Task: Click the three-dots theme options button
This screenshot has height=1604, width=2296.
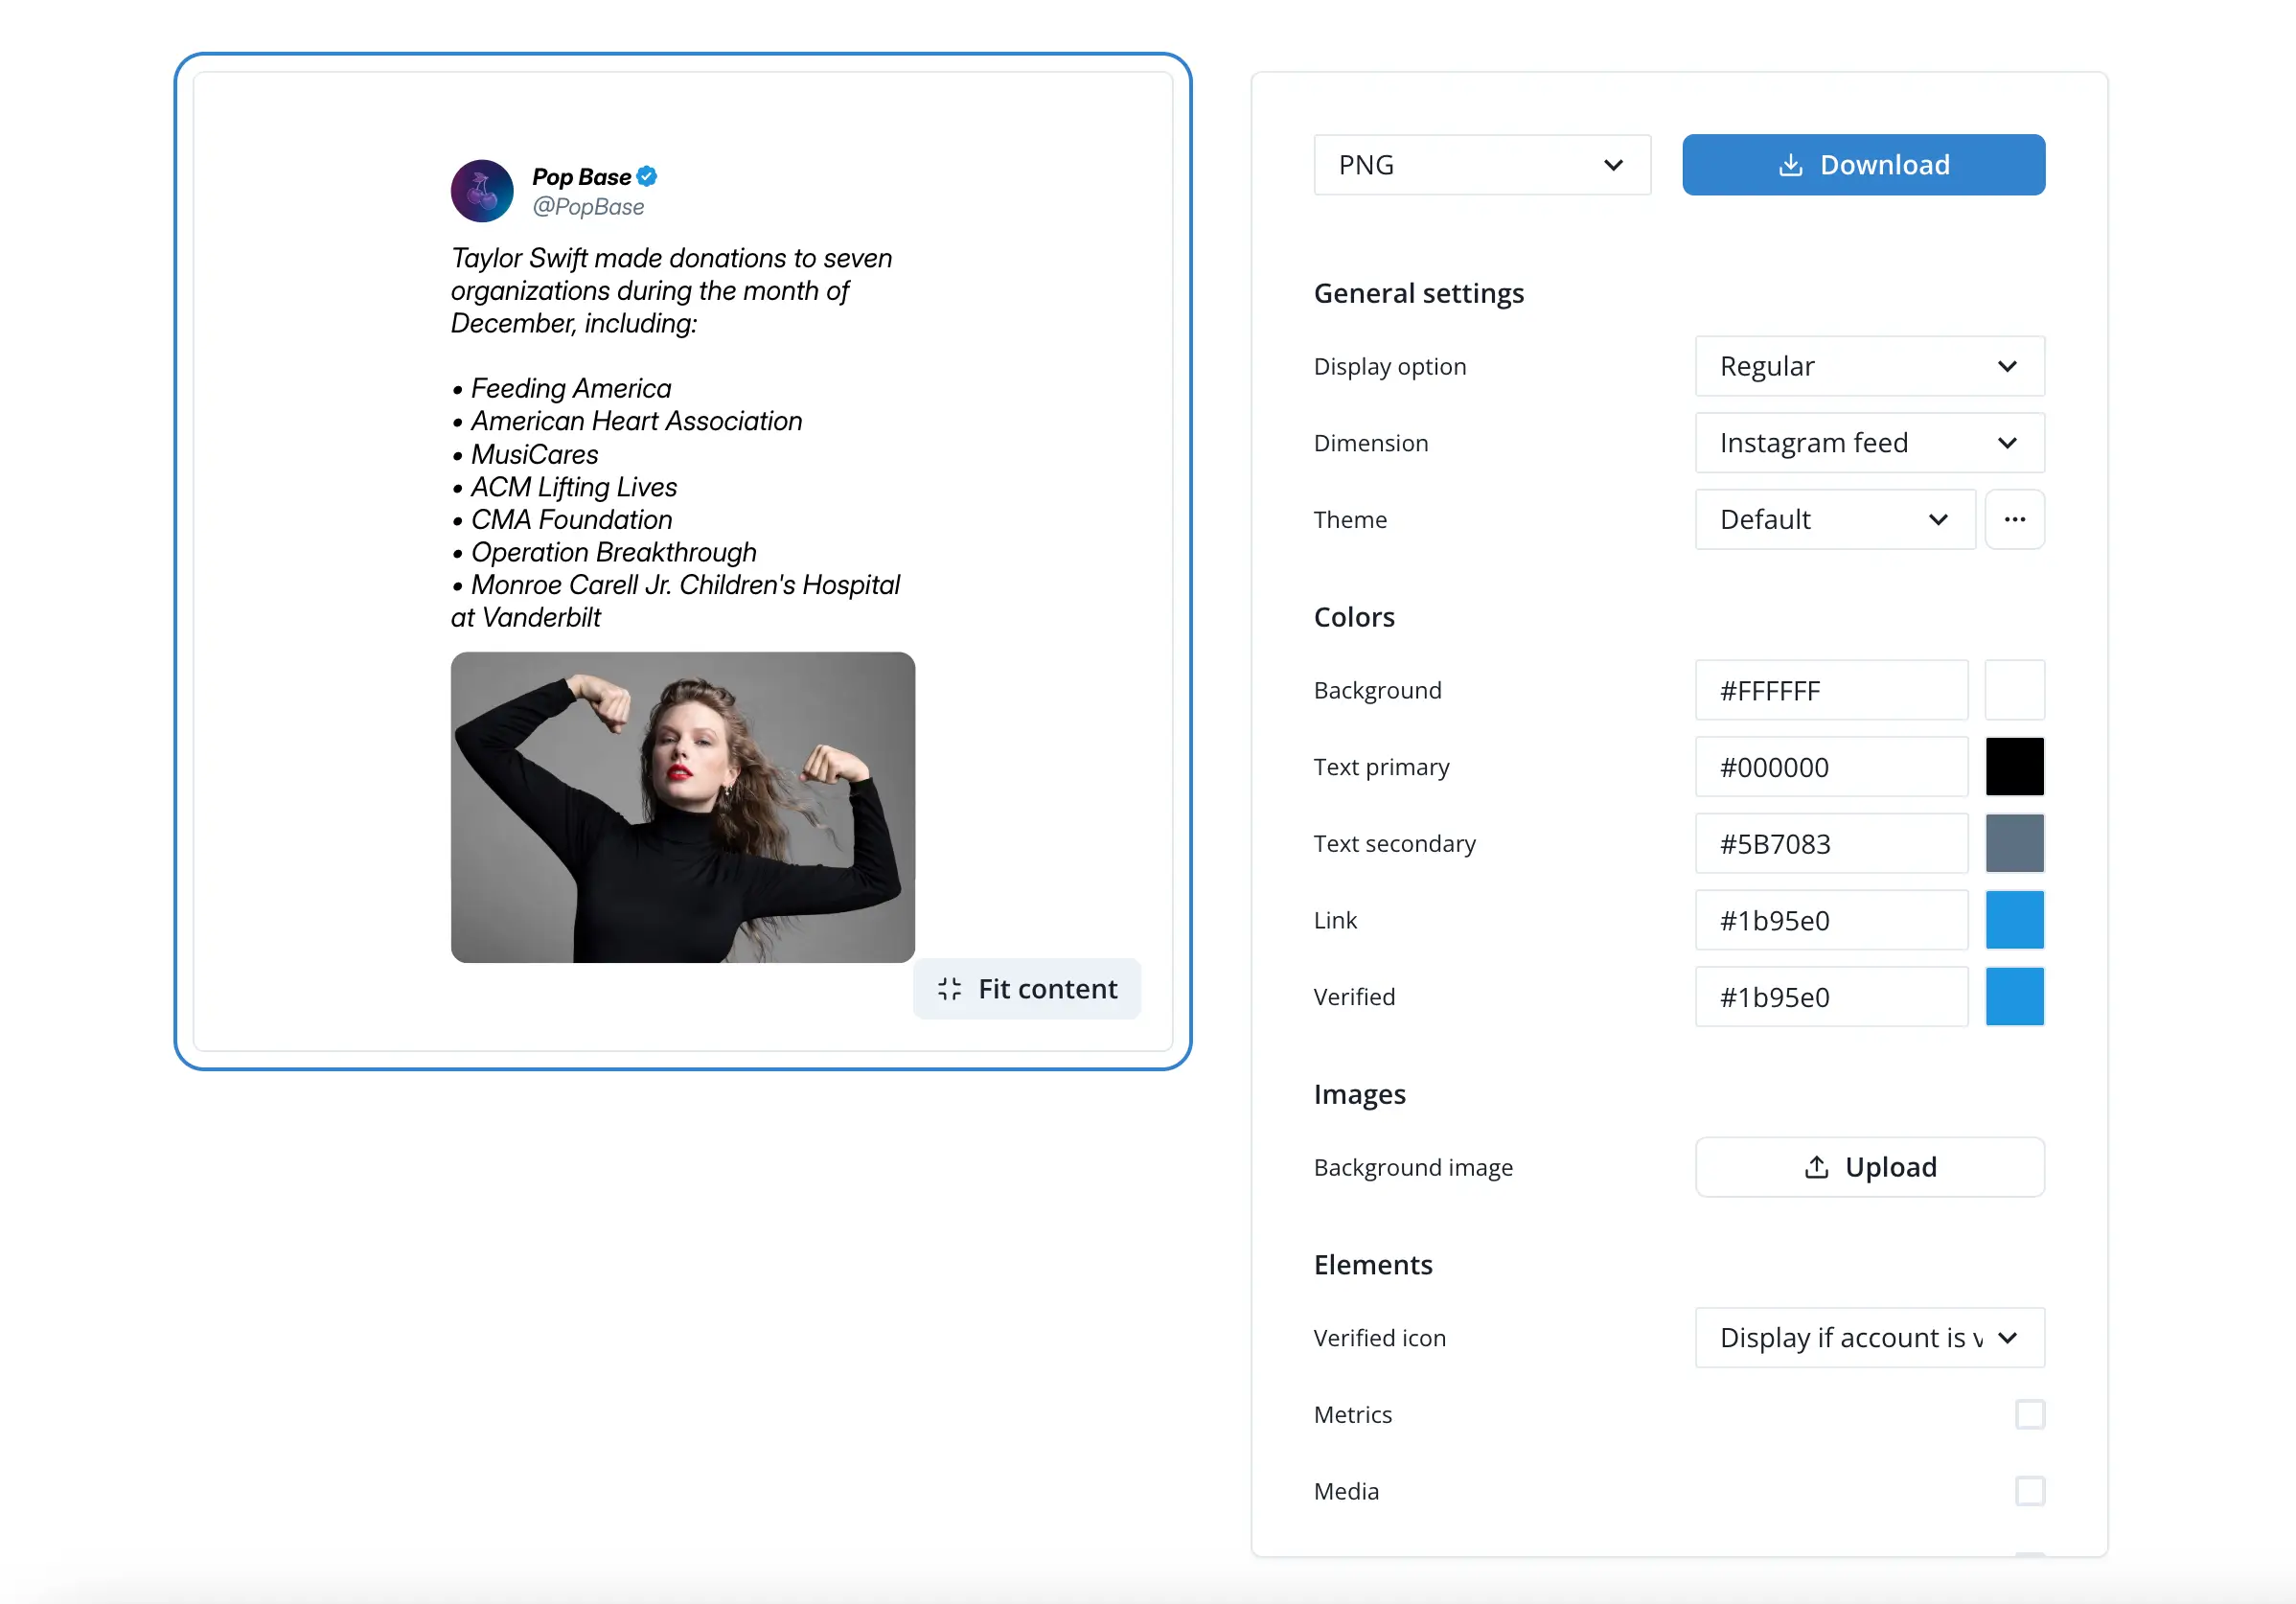Action: click(2014, 519)
